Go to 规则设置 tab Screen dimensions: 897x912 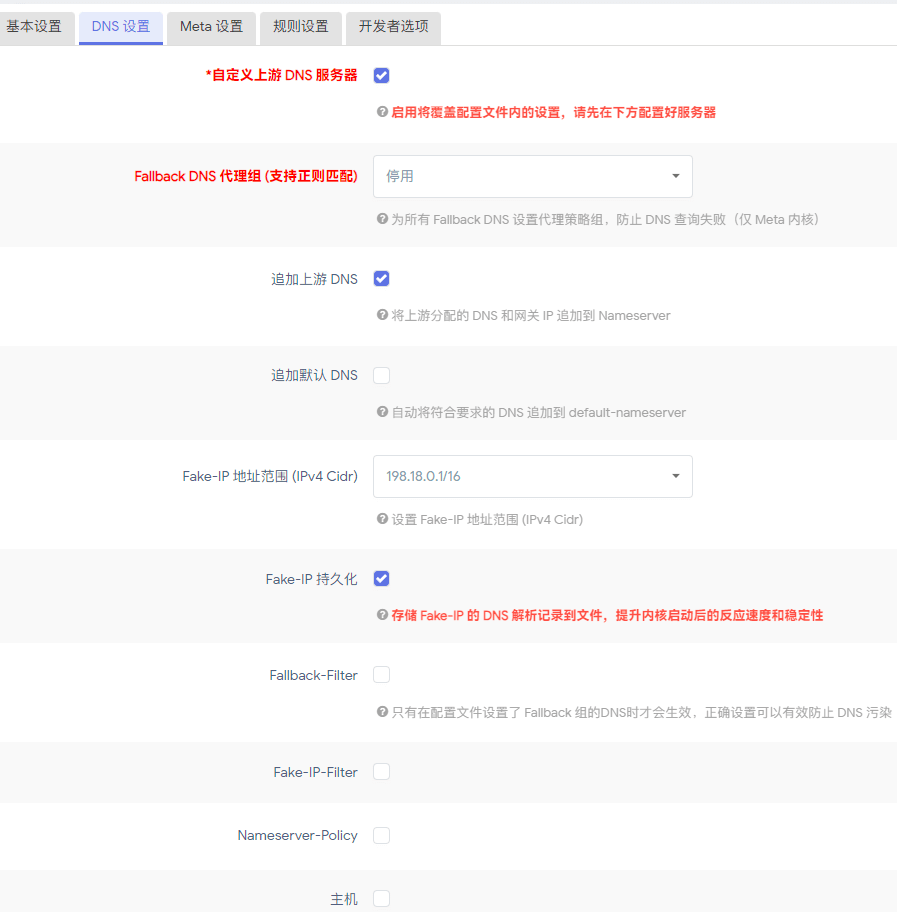[300, 27]
